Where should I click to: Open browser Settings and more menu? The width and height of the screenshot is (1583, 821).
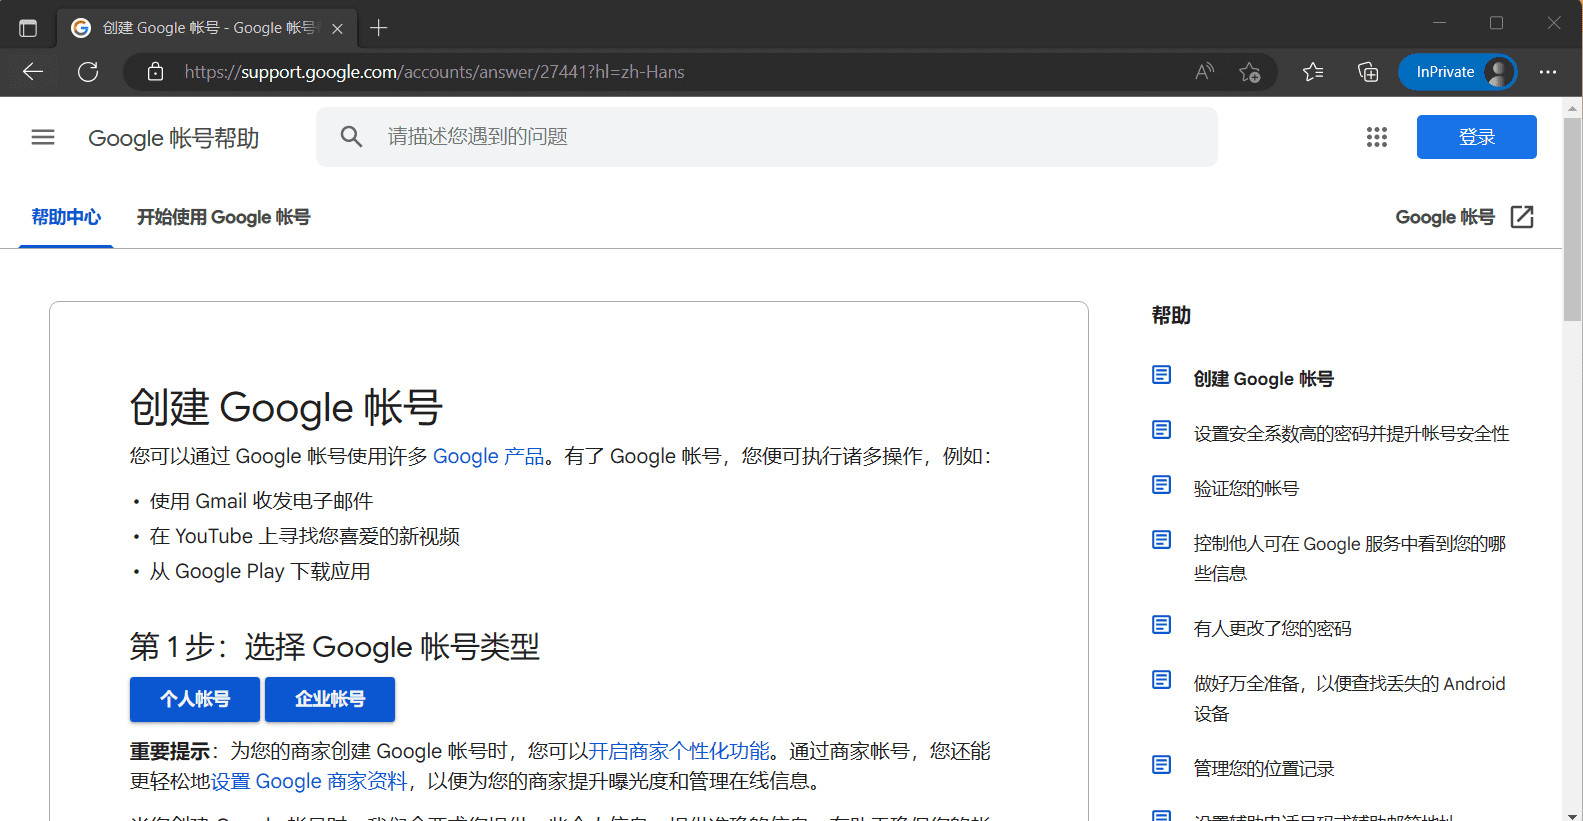pos(1548,72)
